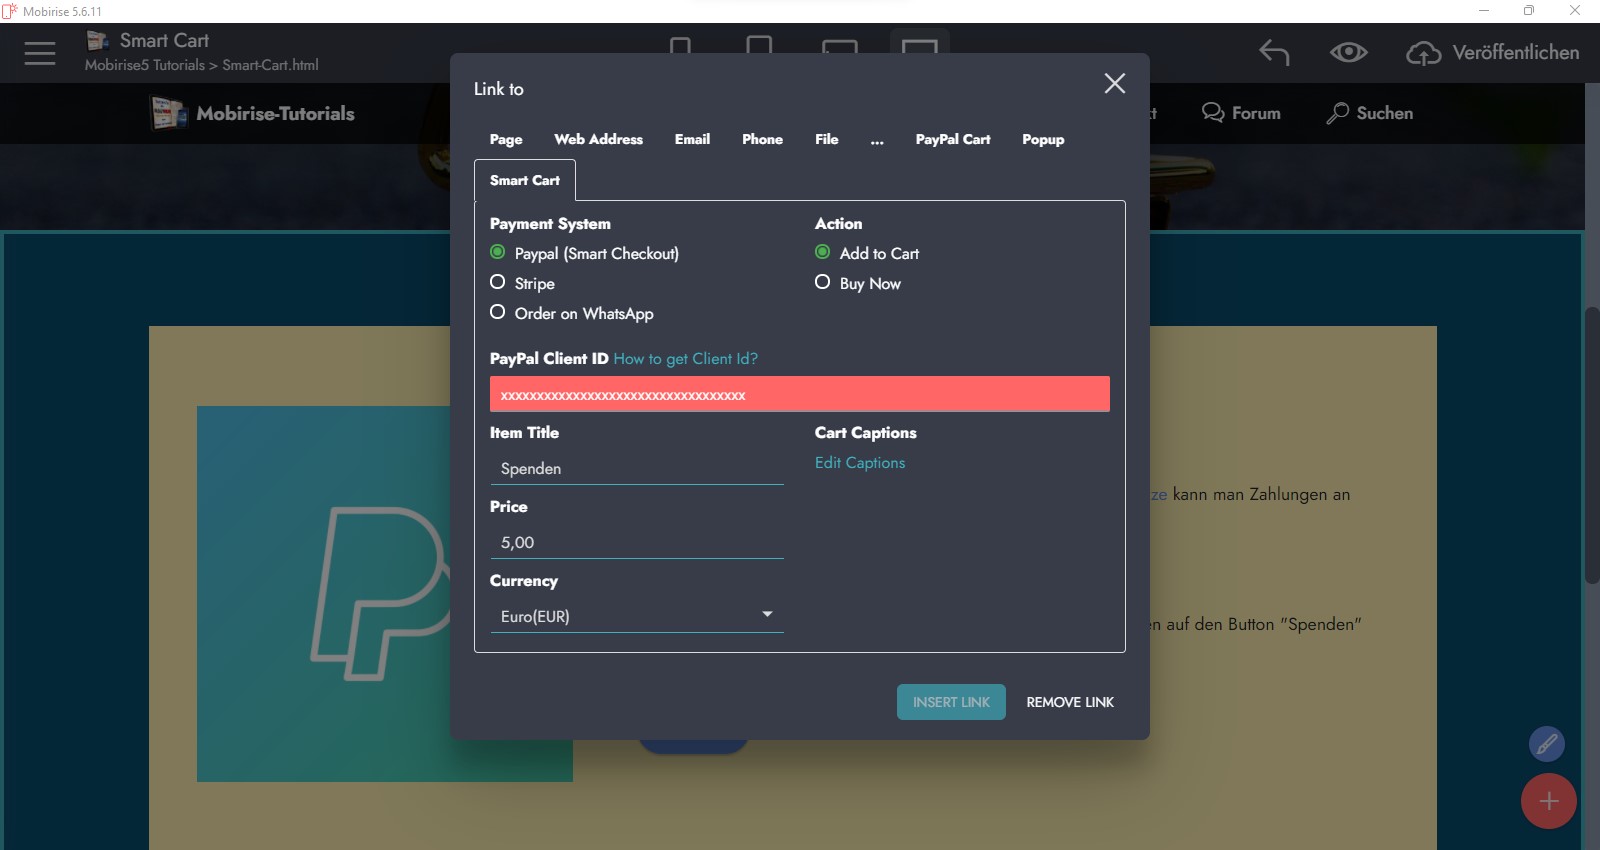Screen dimensions: 1600x850
Task: Switch to the Web Address tab
Action: coord(598,140)
